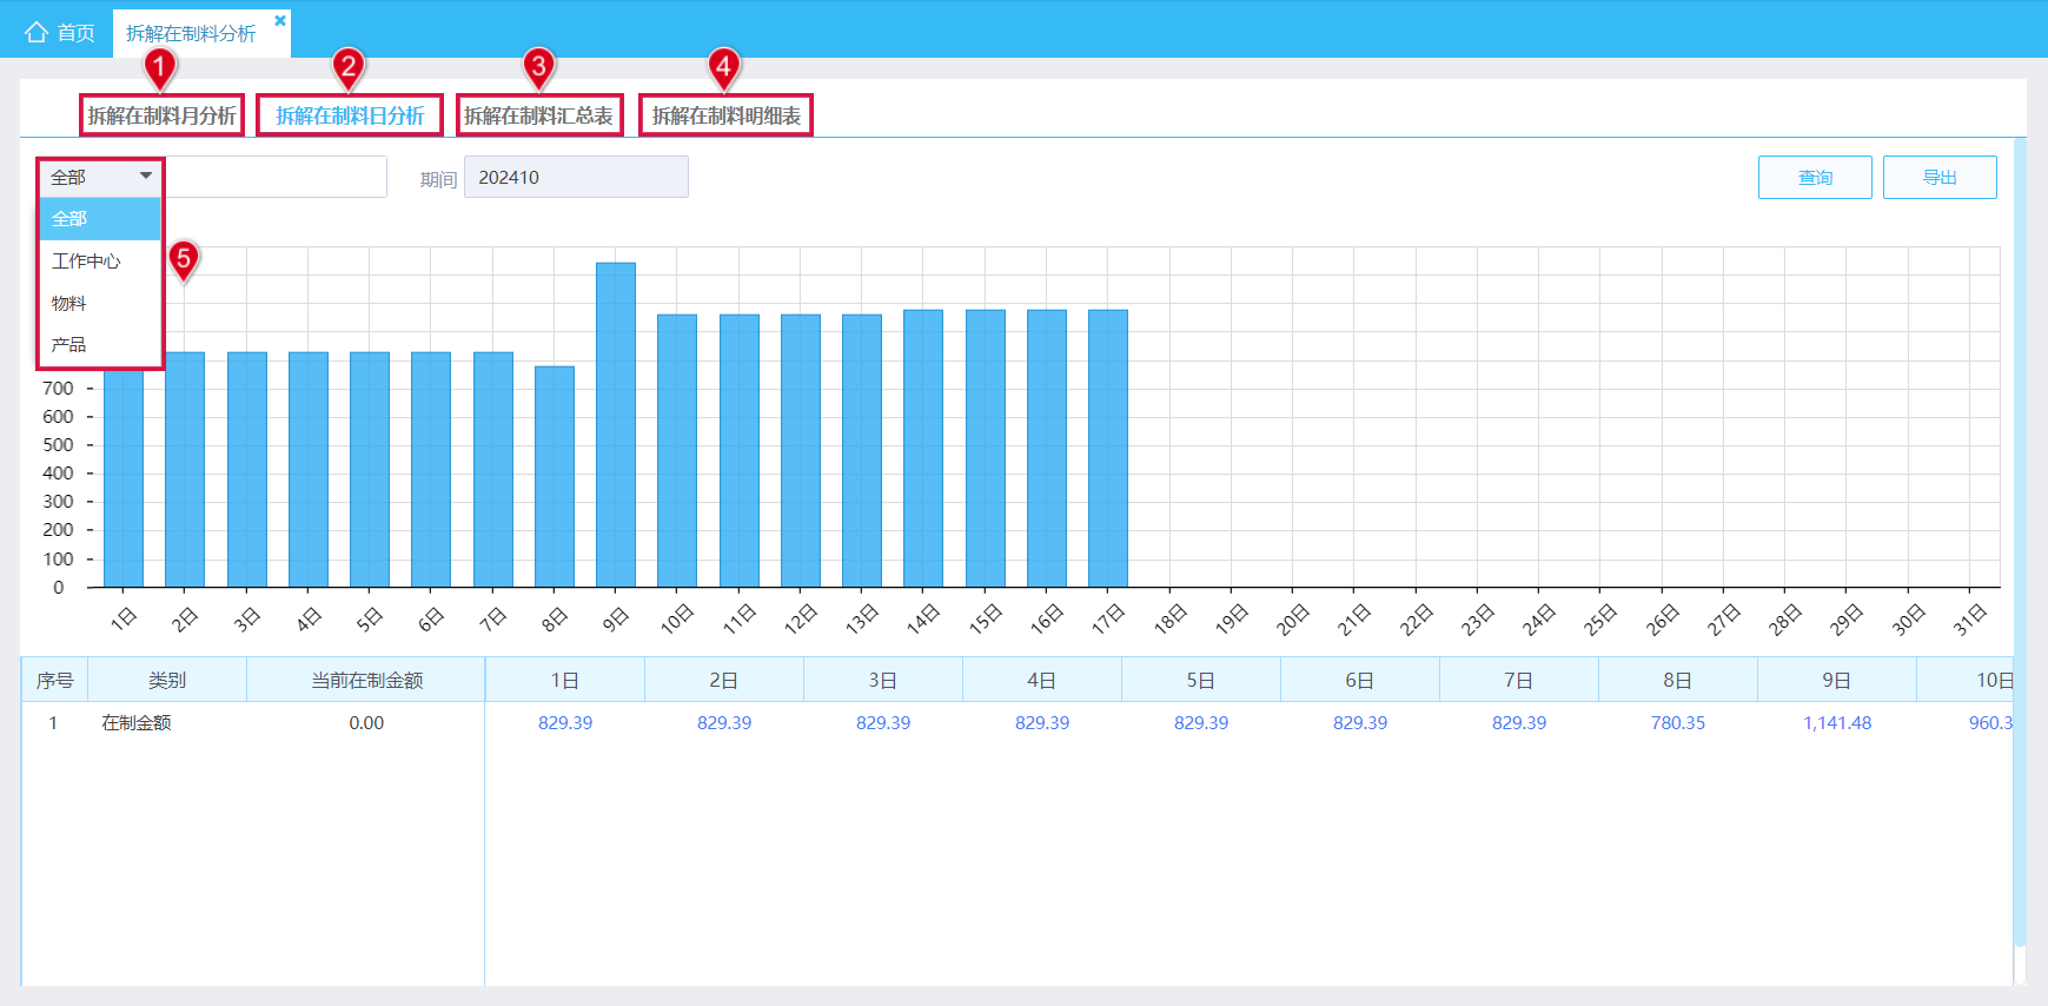The height and width of the screenshot is (1006, 2048).
Task: Switch to 拆解在制料月分析 tab
Action: tap(162, 116)
